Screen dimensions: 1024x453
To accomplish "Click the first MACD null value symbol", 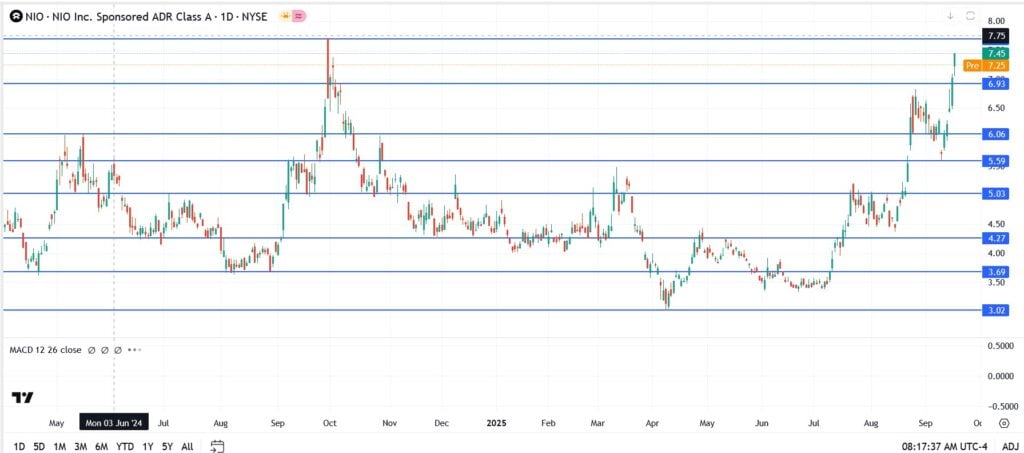I will pos(91,350).
